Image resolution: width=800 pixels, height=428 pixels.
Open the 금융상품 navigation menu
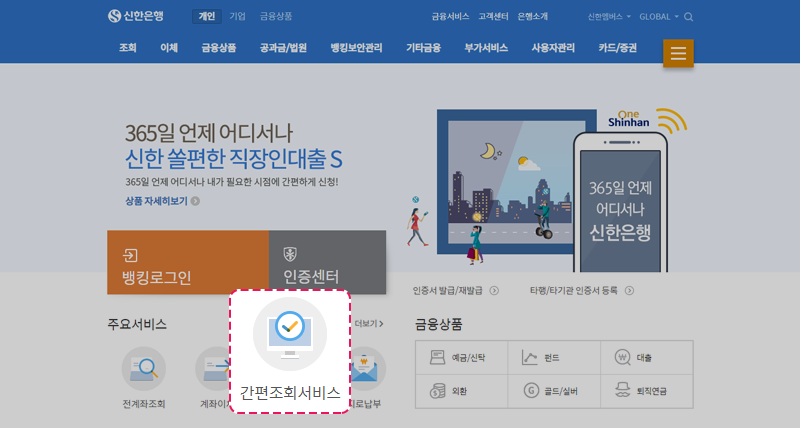(219, 48)
